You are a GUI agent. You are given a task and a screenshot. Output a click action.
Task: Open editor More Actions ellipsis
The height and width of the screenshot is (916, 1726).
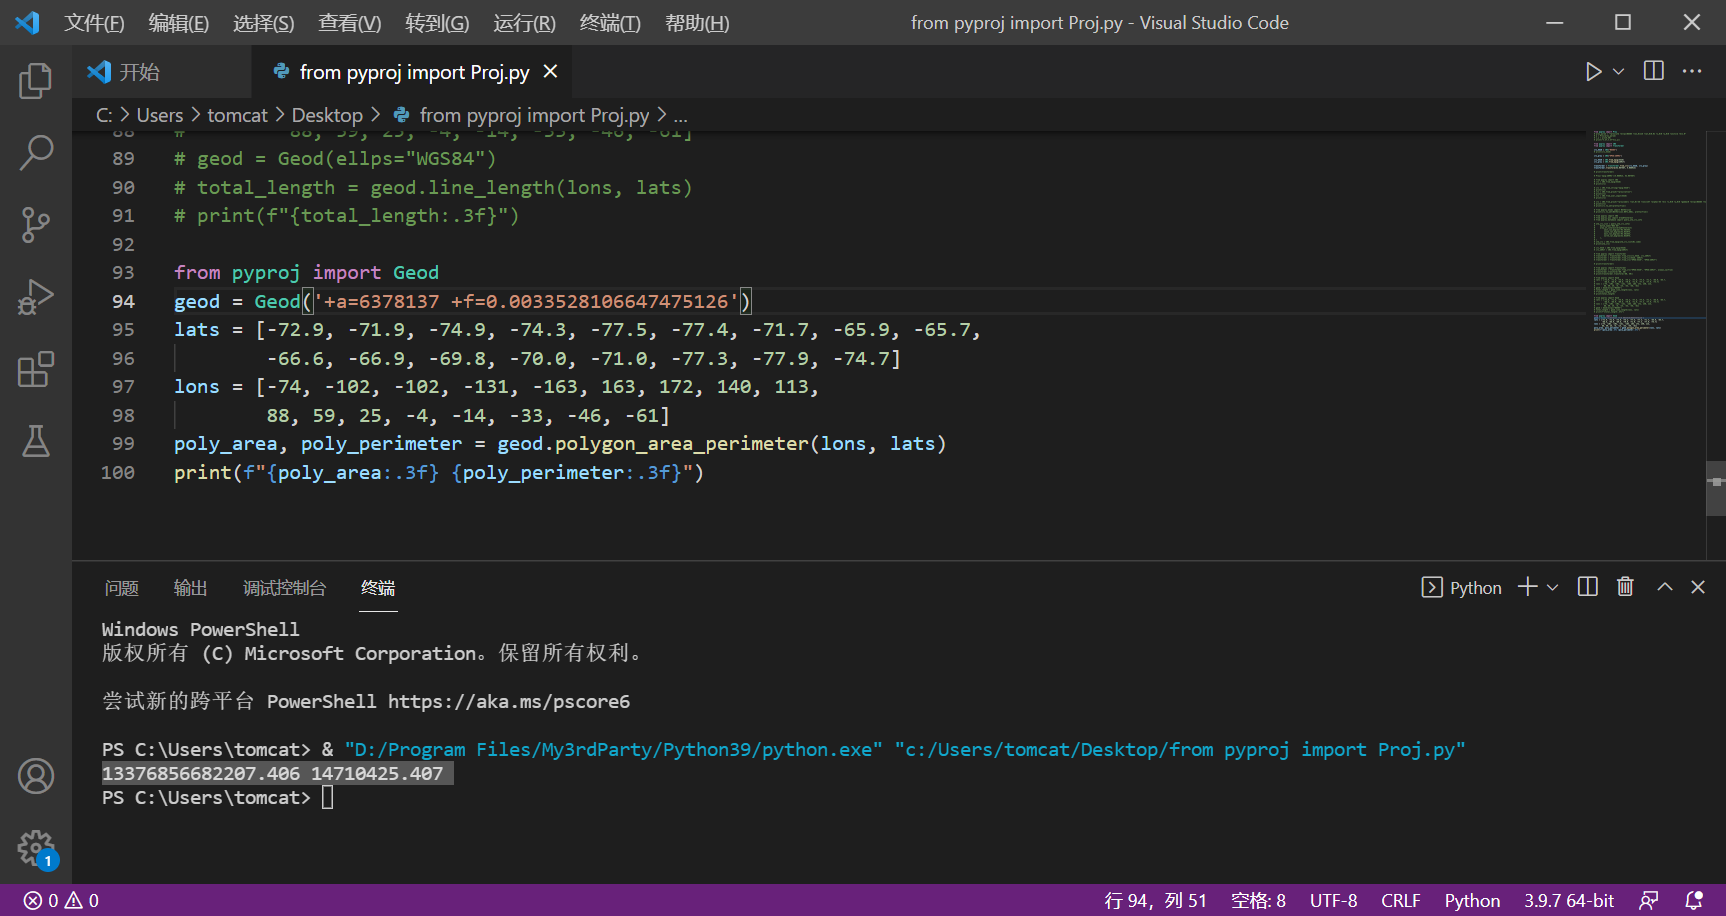click(1692, 71)
